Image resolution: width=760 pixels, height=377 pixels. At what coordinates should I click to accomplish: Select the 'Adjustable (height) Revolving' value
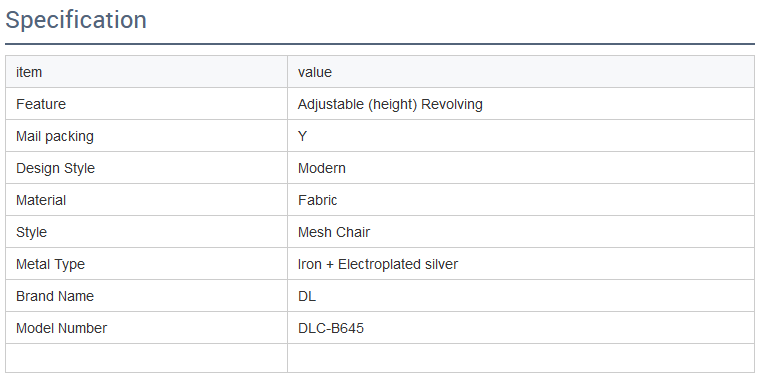390,105
